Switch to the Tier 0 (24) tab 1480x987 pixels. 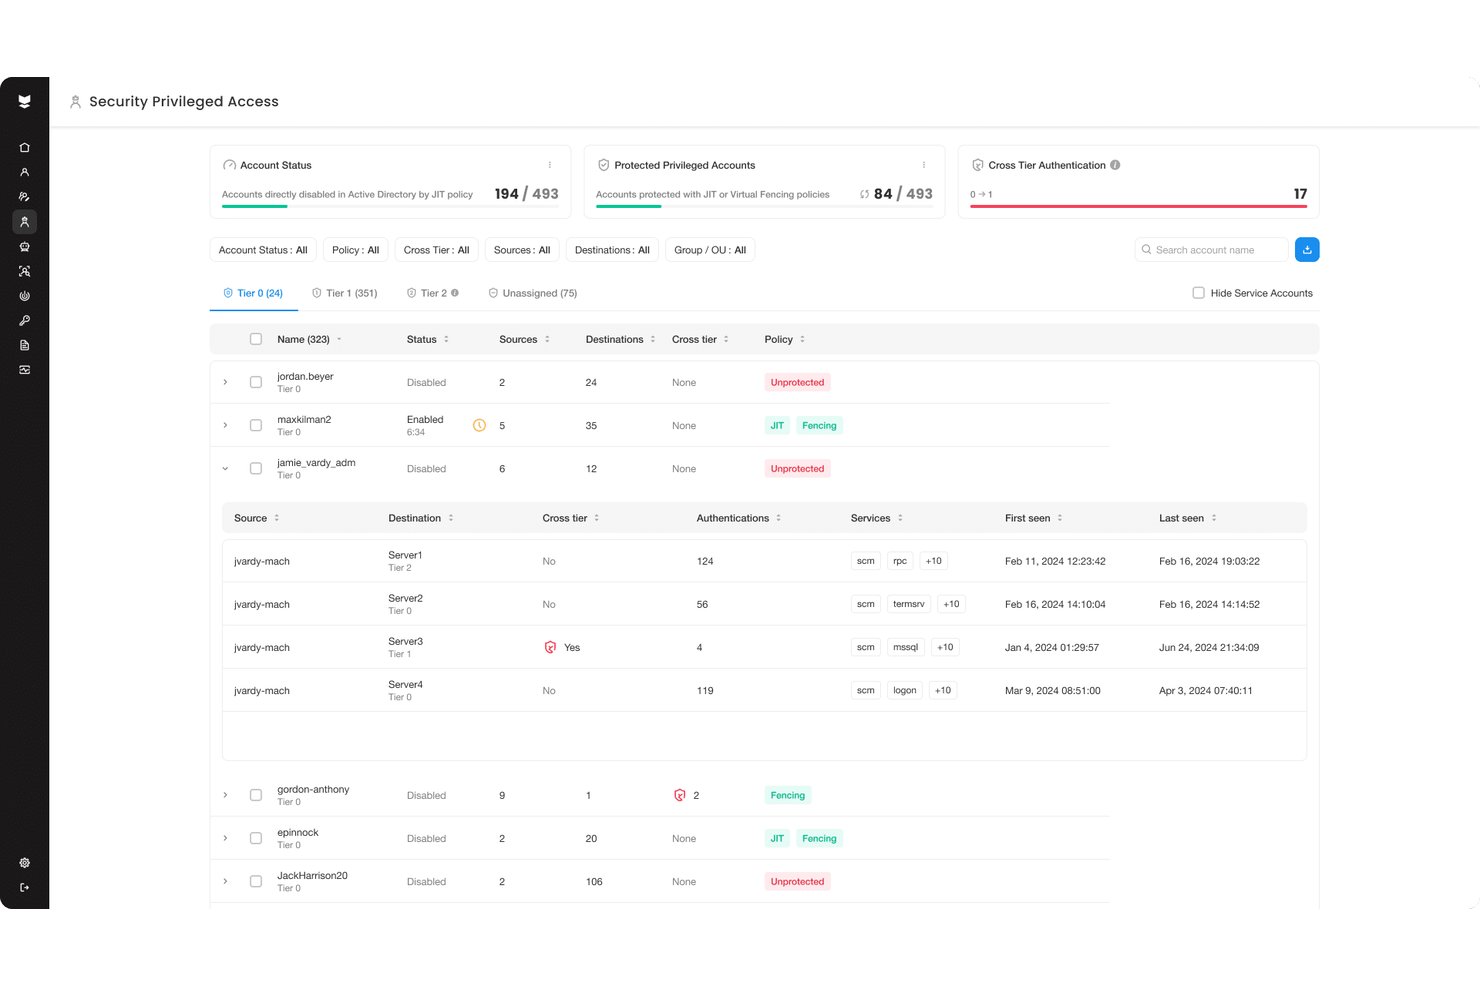(253, 293)
